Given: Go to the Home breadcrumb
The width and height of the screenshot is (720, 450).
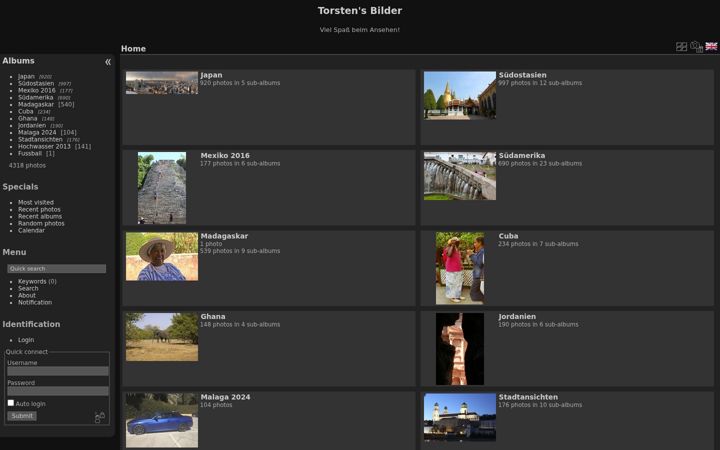Looking at the screenshot, I should click(x=133, y=49).
